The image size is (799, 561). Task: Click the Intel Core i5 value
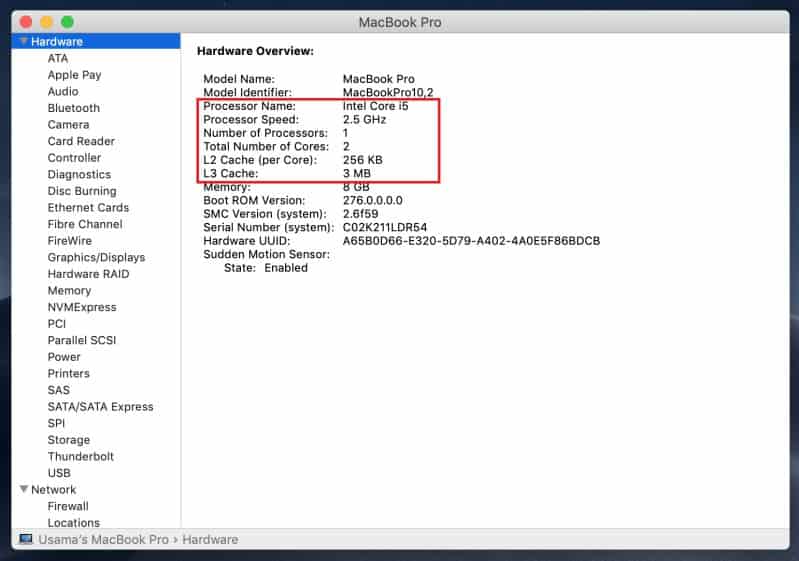click(376, 106)
